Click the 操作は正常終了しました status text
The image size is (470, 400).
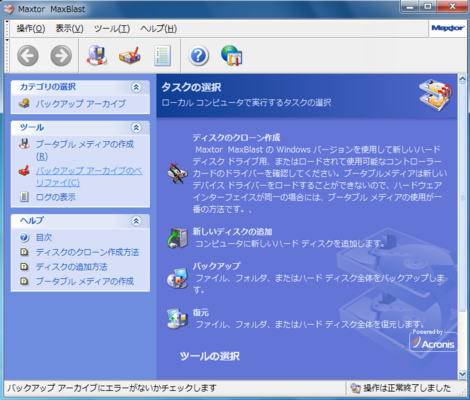coord(407,388)
